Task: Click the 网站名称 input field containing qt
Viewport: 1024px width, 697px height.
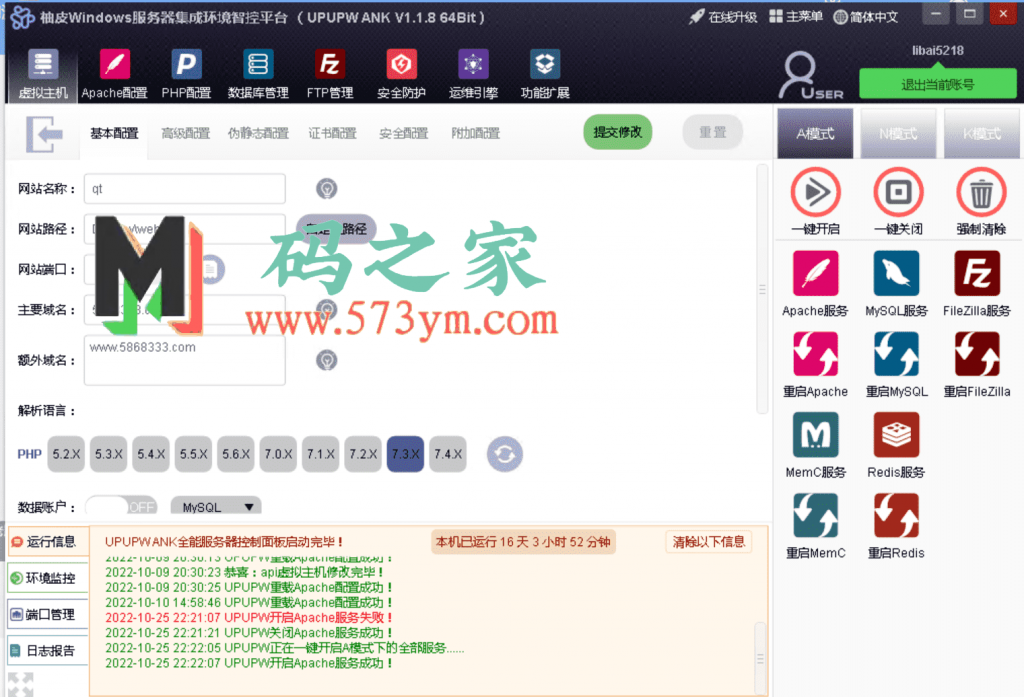Action: point(185,189)
